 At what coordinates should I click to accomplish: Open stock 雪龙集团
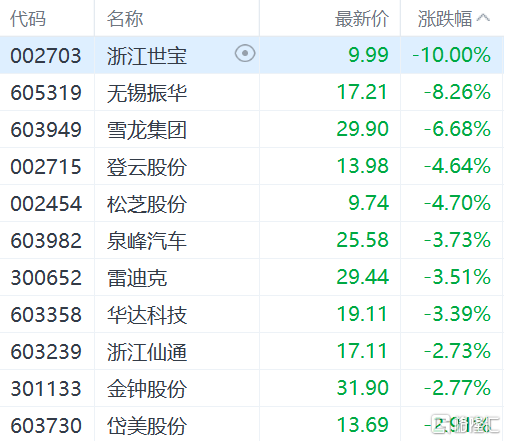click(x=147, y=129)
